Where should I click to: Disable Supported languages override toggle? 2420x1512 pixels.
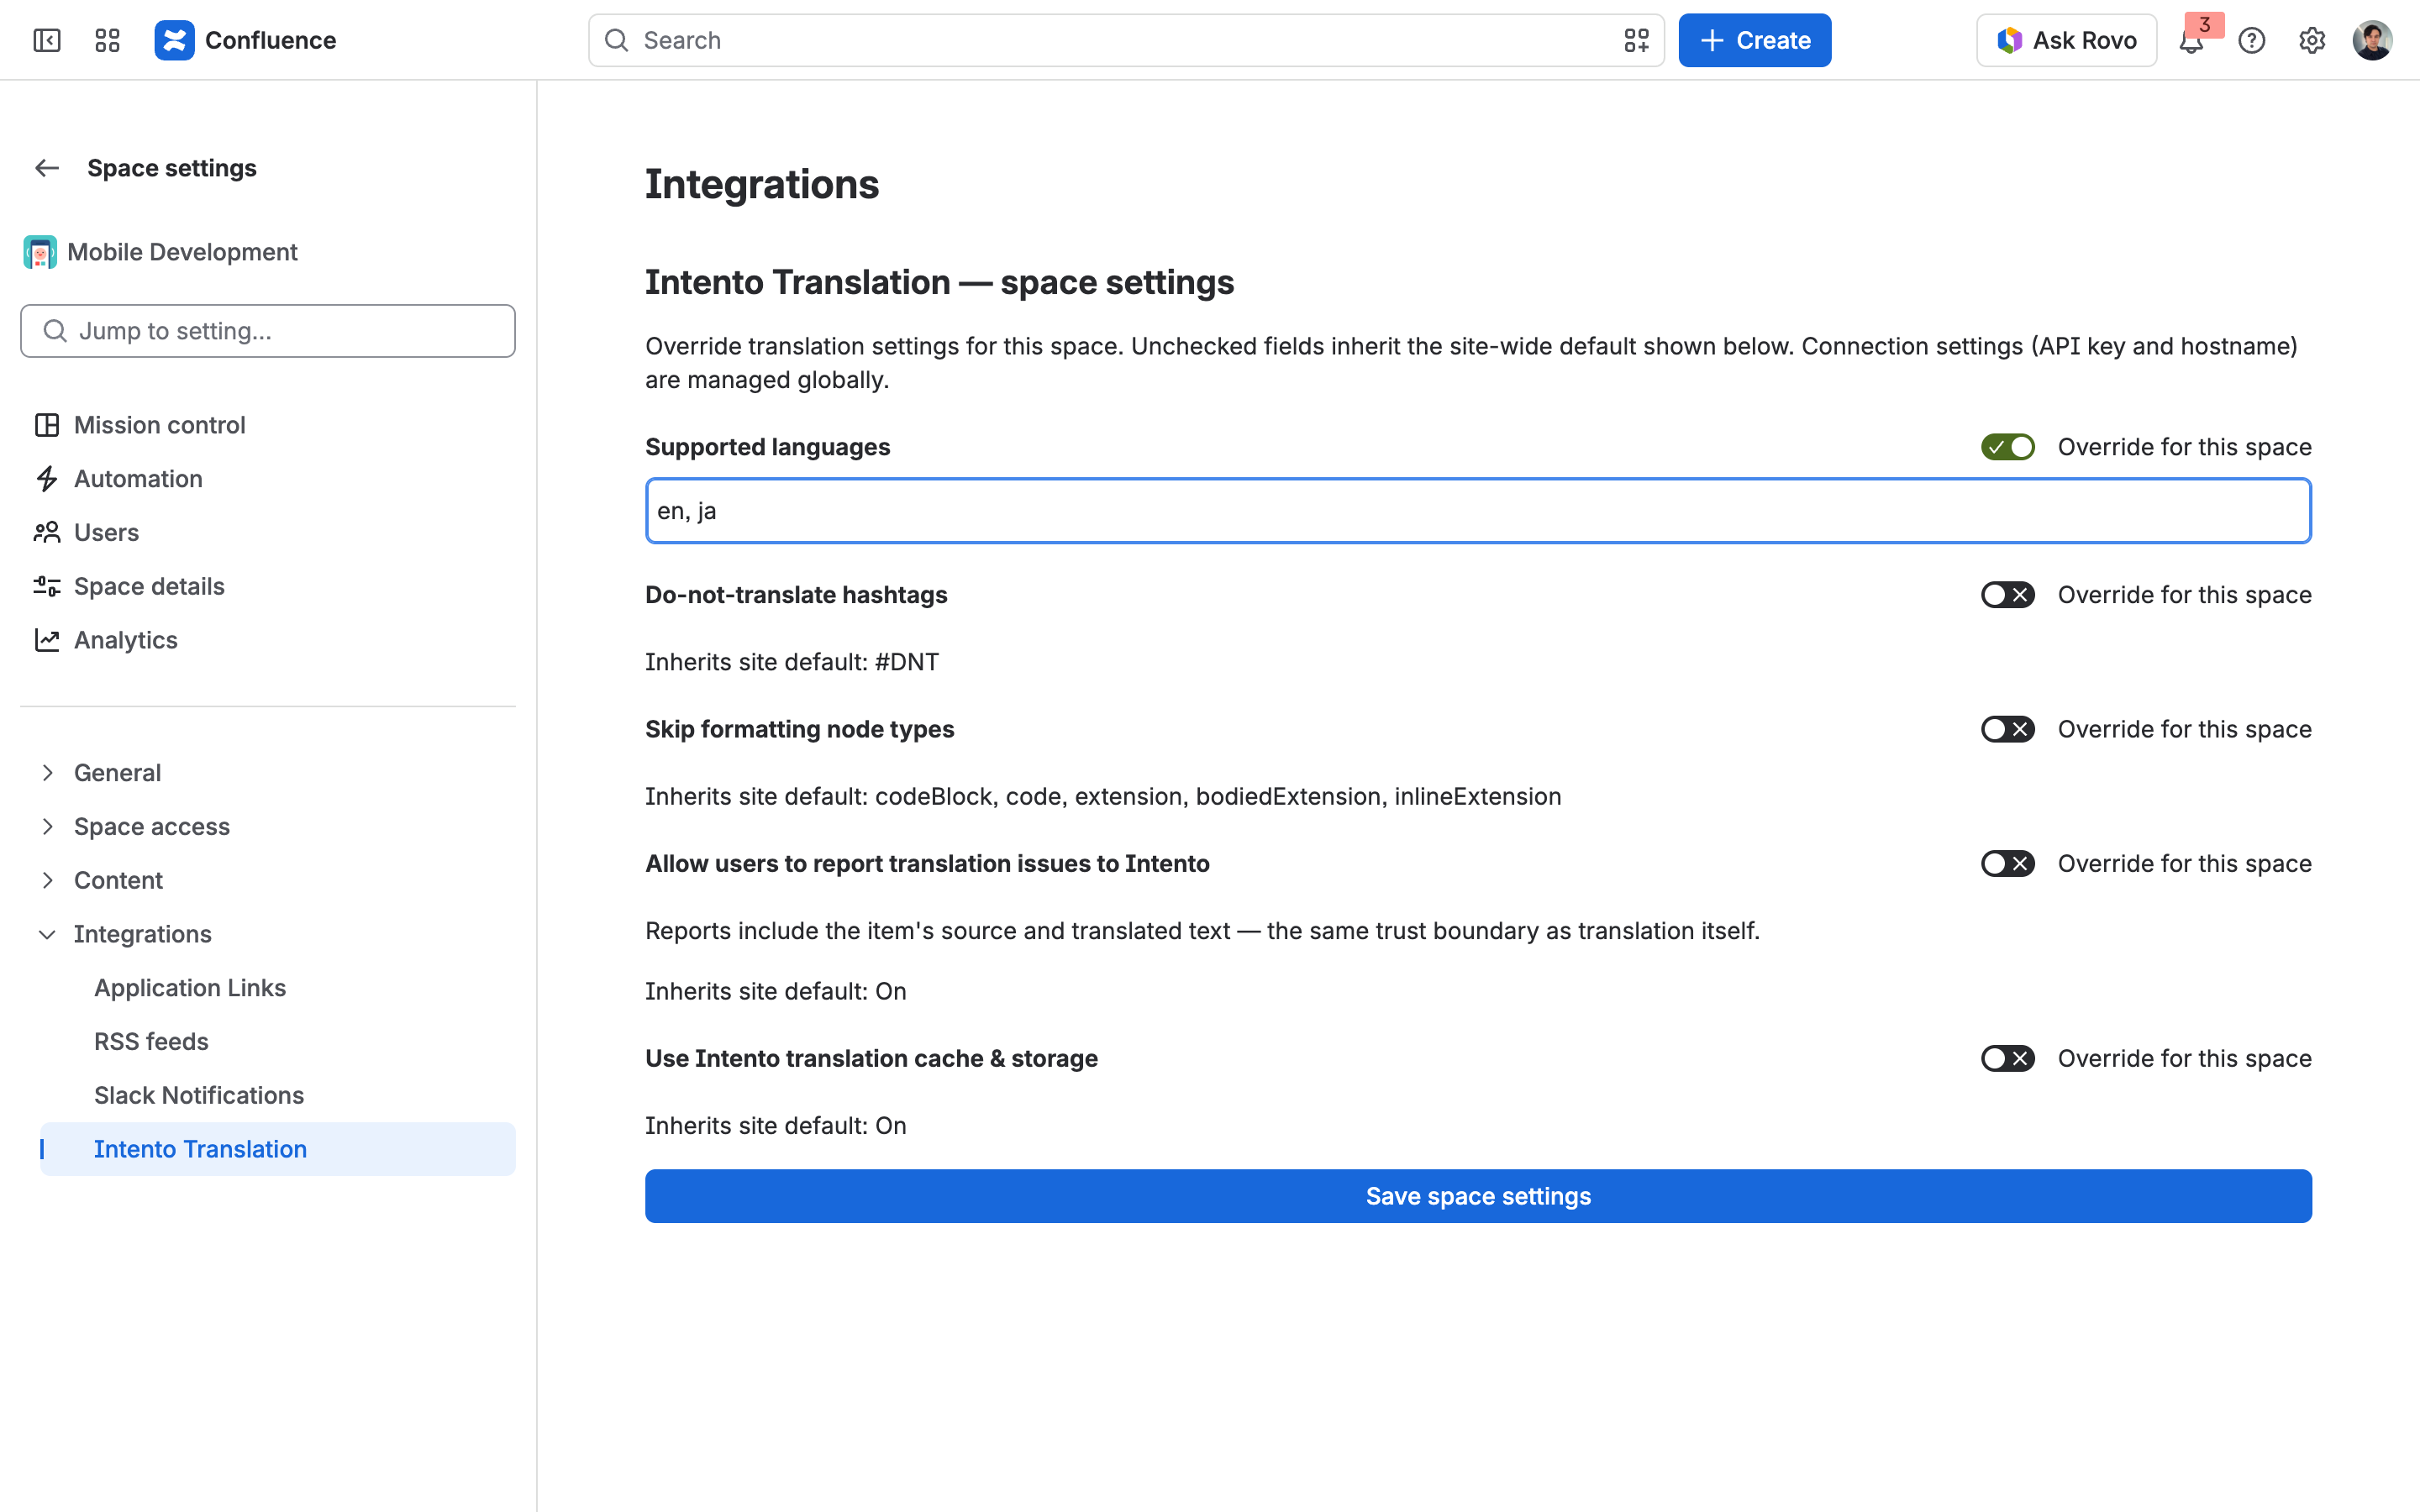[x=2008, y=447]
